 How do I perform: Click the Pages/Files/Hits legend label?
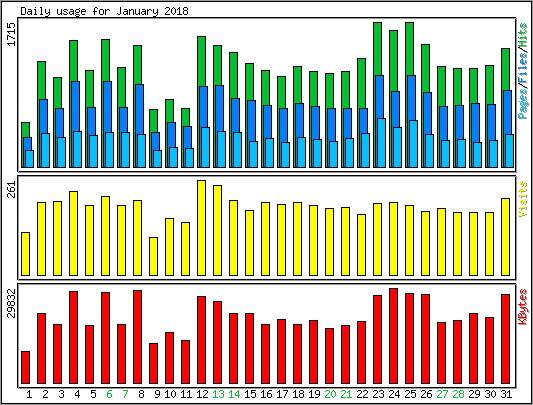click(x=523, y=71)
